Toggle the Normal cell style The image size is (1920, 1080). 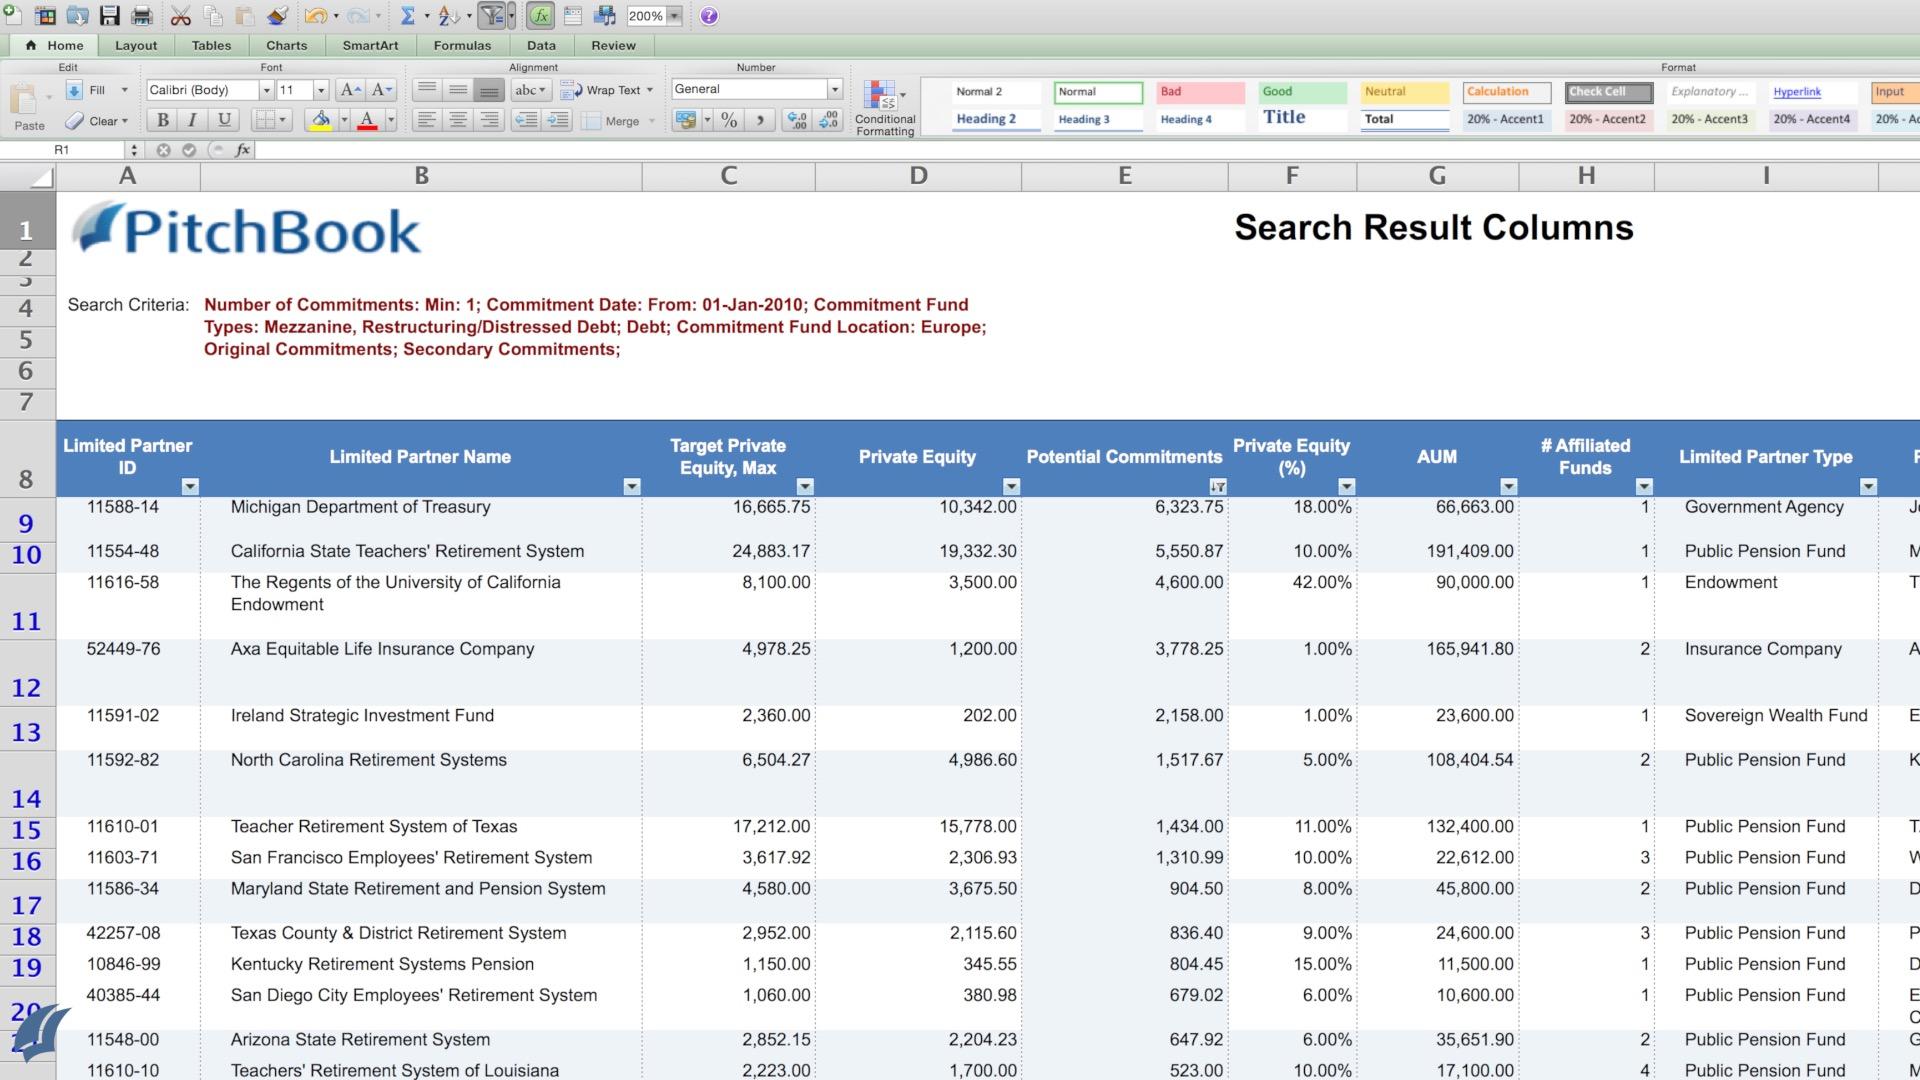[x=1100, y=90]
